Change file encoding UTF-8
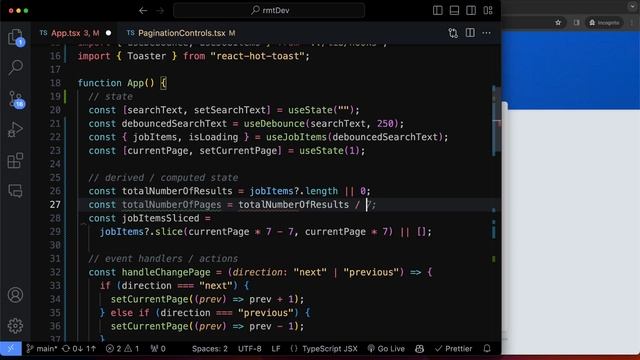Viewport: 640px width, 360px height. point(249,349)
